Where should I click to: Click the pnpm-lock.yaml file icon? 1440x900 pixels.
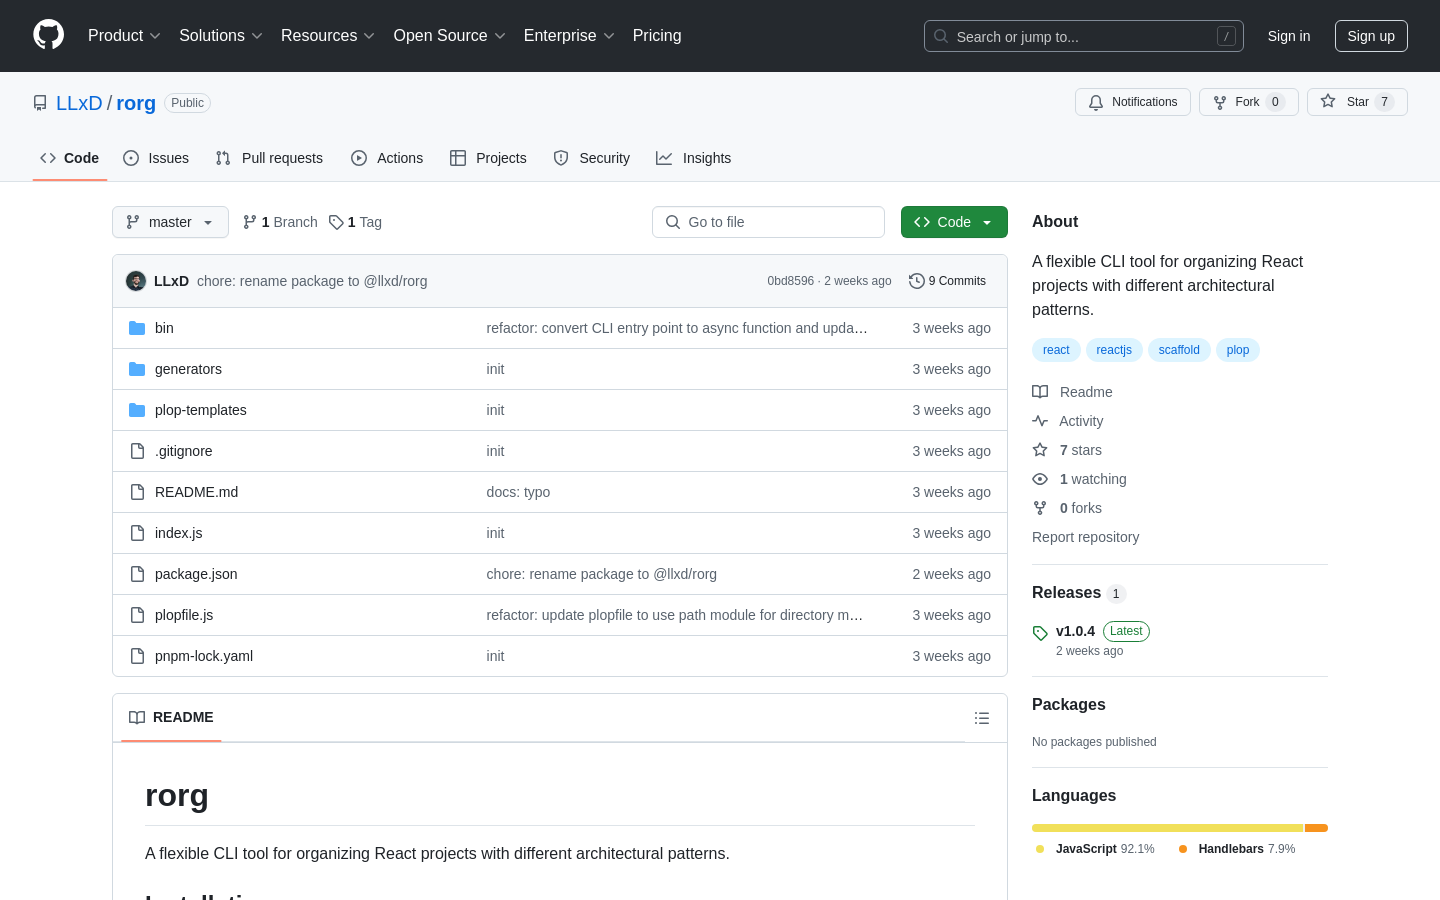pos(137,656)
